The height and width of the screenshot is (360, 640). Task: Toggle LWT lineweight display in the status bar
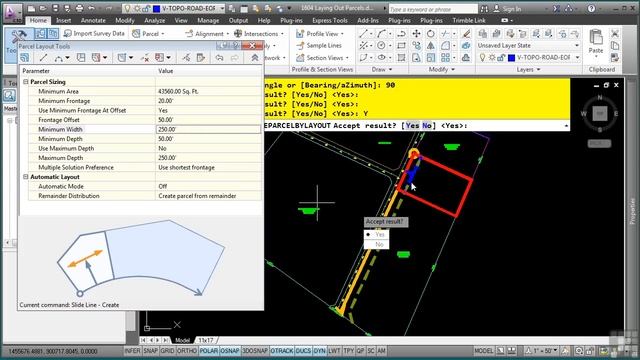click(334, 351)
